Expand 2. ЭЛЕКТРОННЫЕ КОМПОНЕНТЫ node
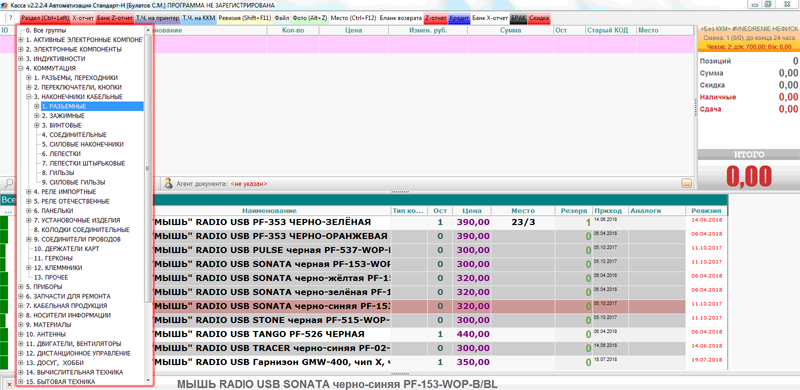This screenshot has width=800, height=390. [21, 50]
